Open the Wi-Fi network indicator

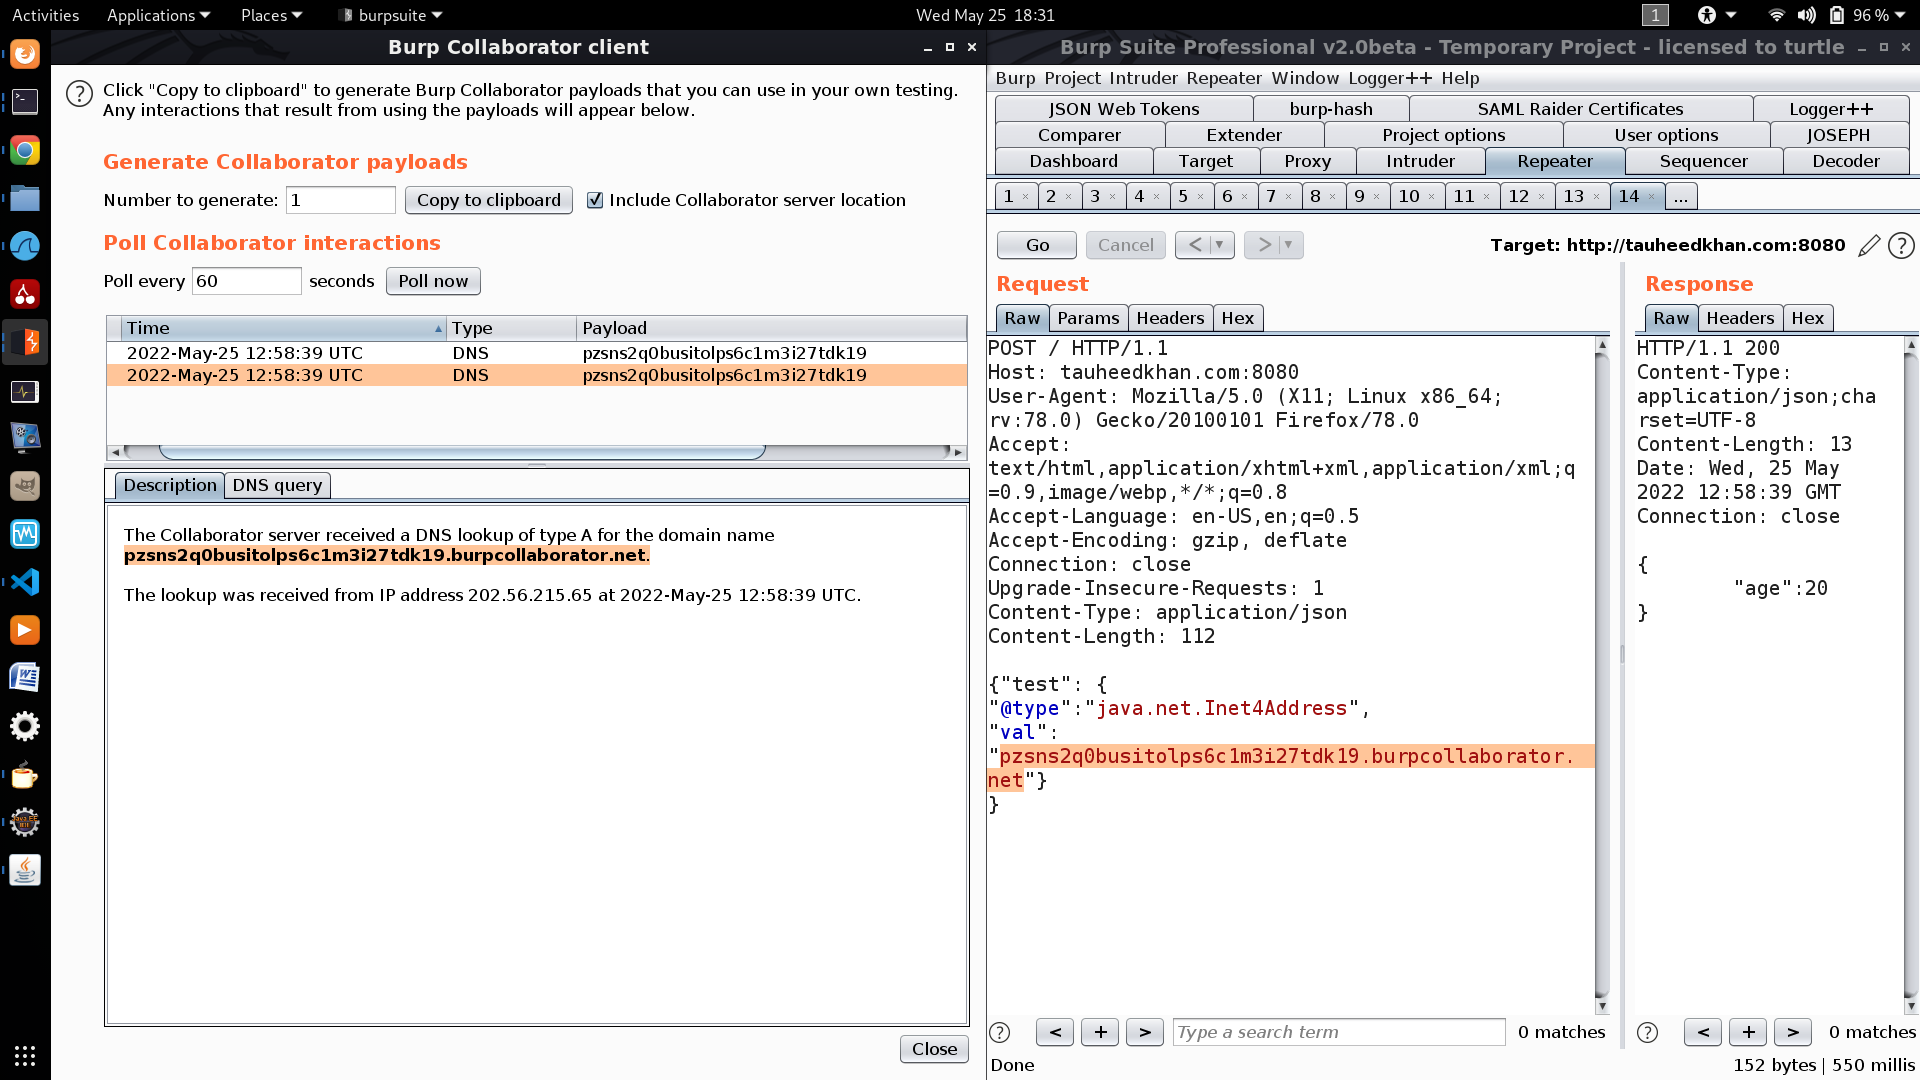tap(1776, 15)
